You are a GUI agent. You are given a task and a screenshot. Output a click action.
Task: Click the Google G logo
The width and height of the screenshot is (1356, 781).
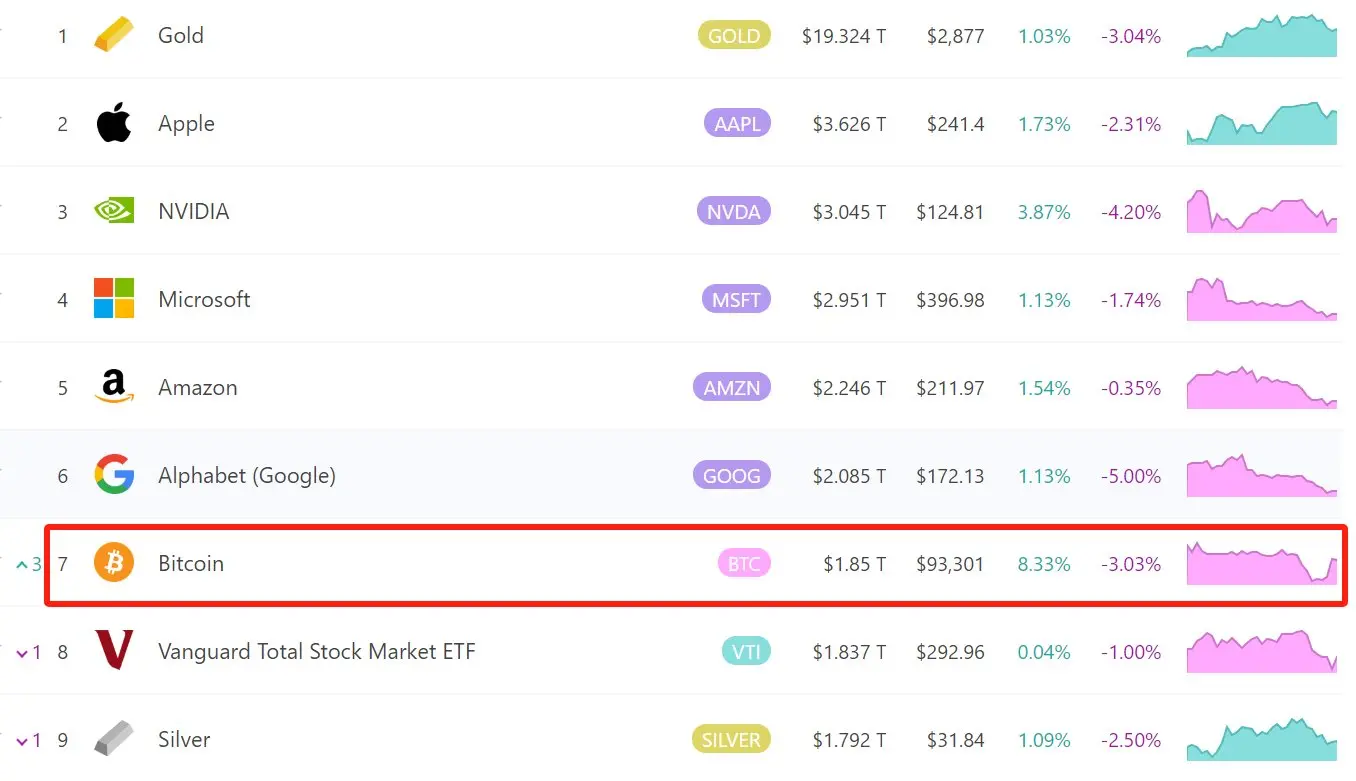coord(113,475)
